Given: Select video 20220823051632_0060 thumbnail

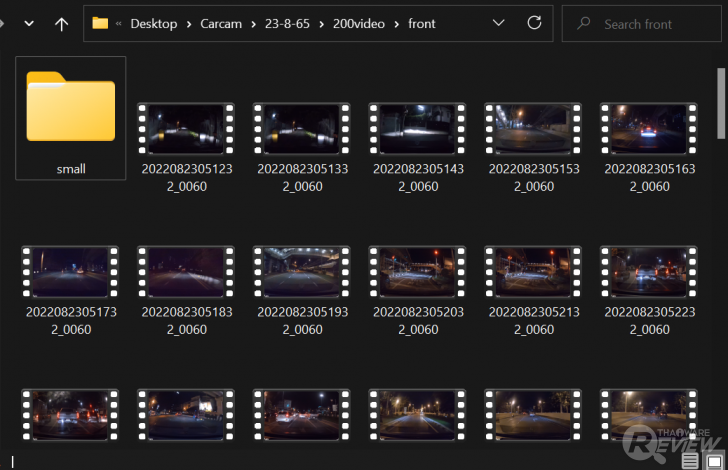Looking at the screenshot, I should tap(649, 129).
